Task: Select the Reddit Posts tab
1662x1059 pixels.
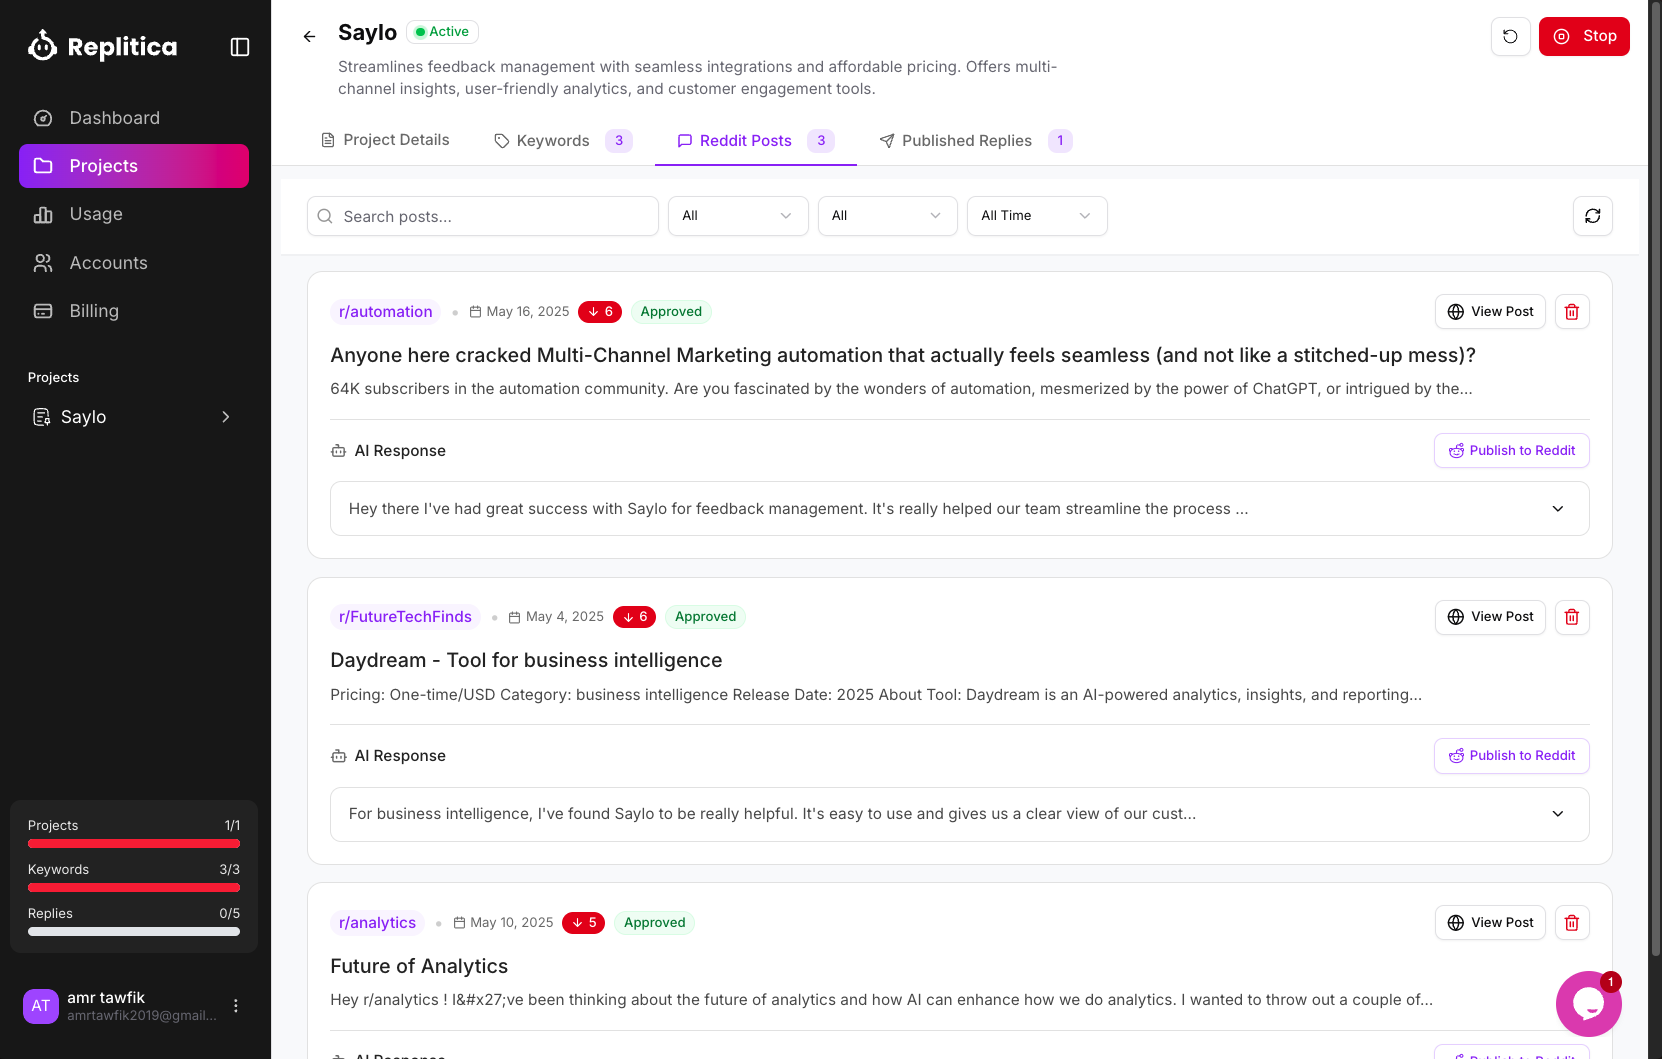Action: click(756, 141)
